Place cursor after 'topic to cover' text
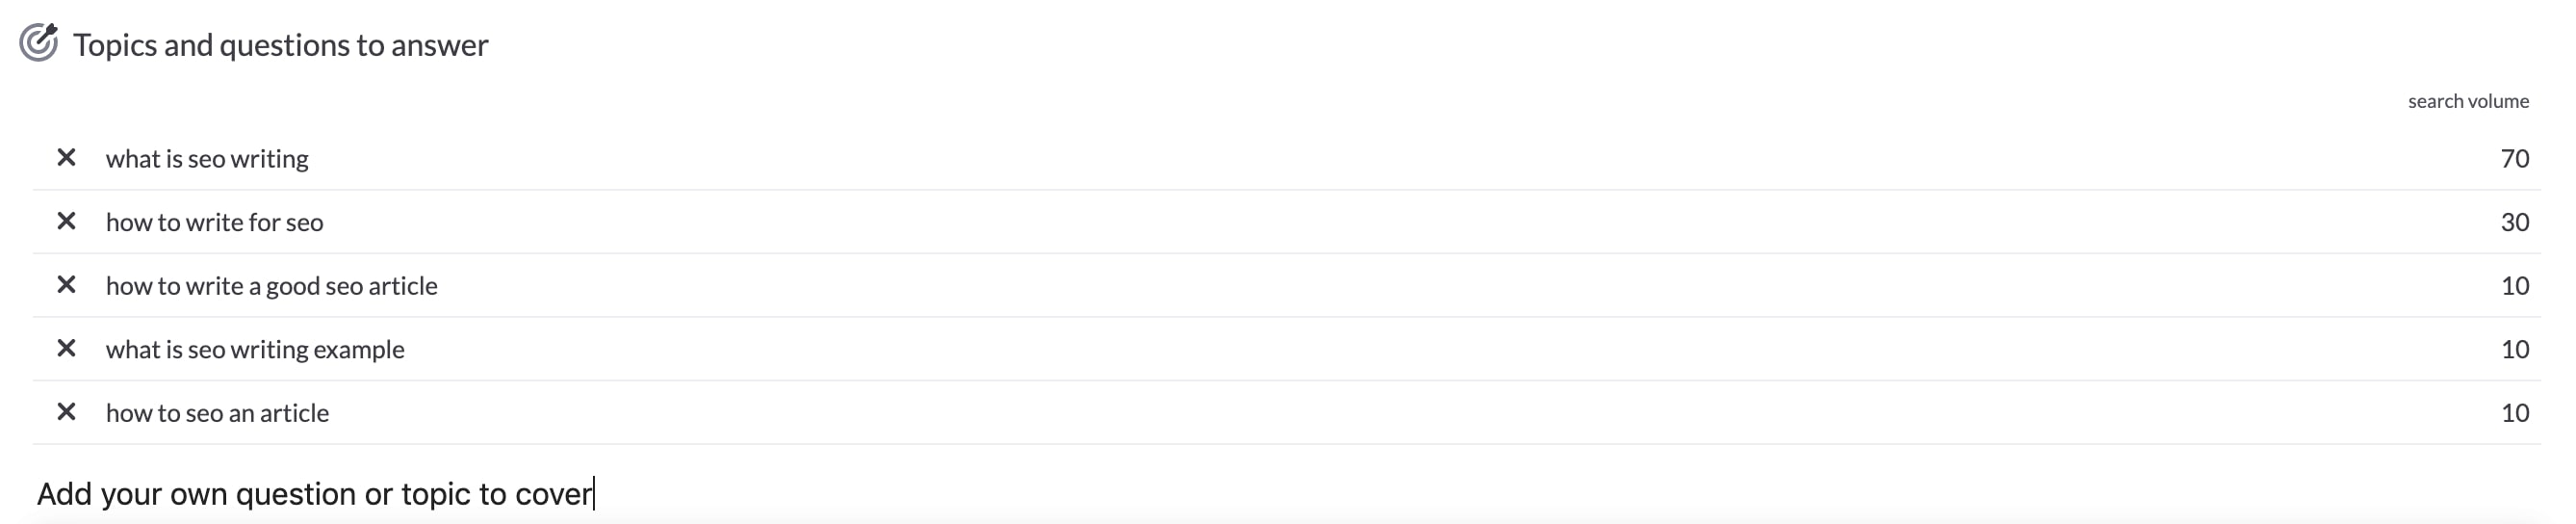Viewport: 2576px width, 524px height. pyautogui.click(x=594, y=494)
